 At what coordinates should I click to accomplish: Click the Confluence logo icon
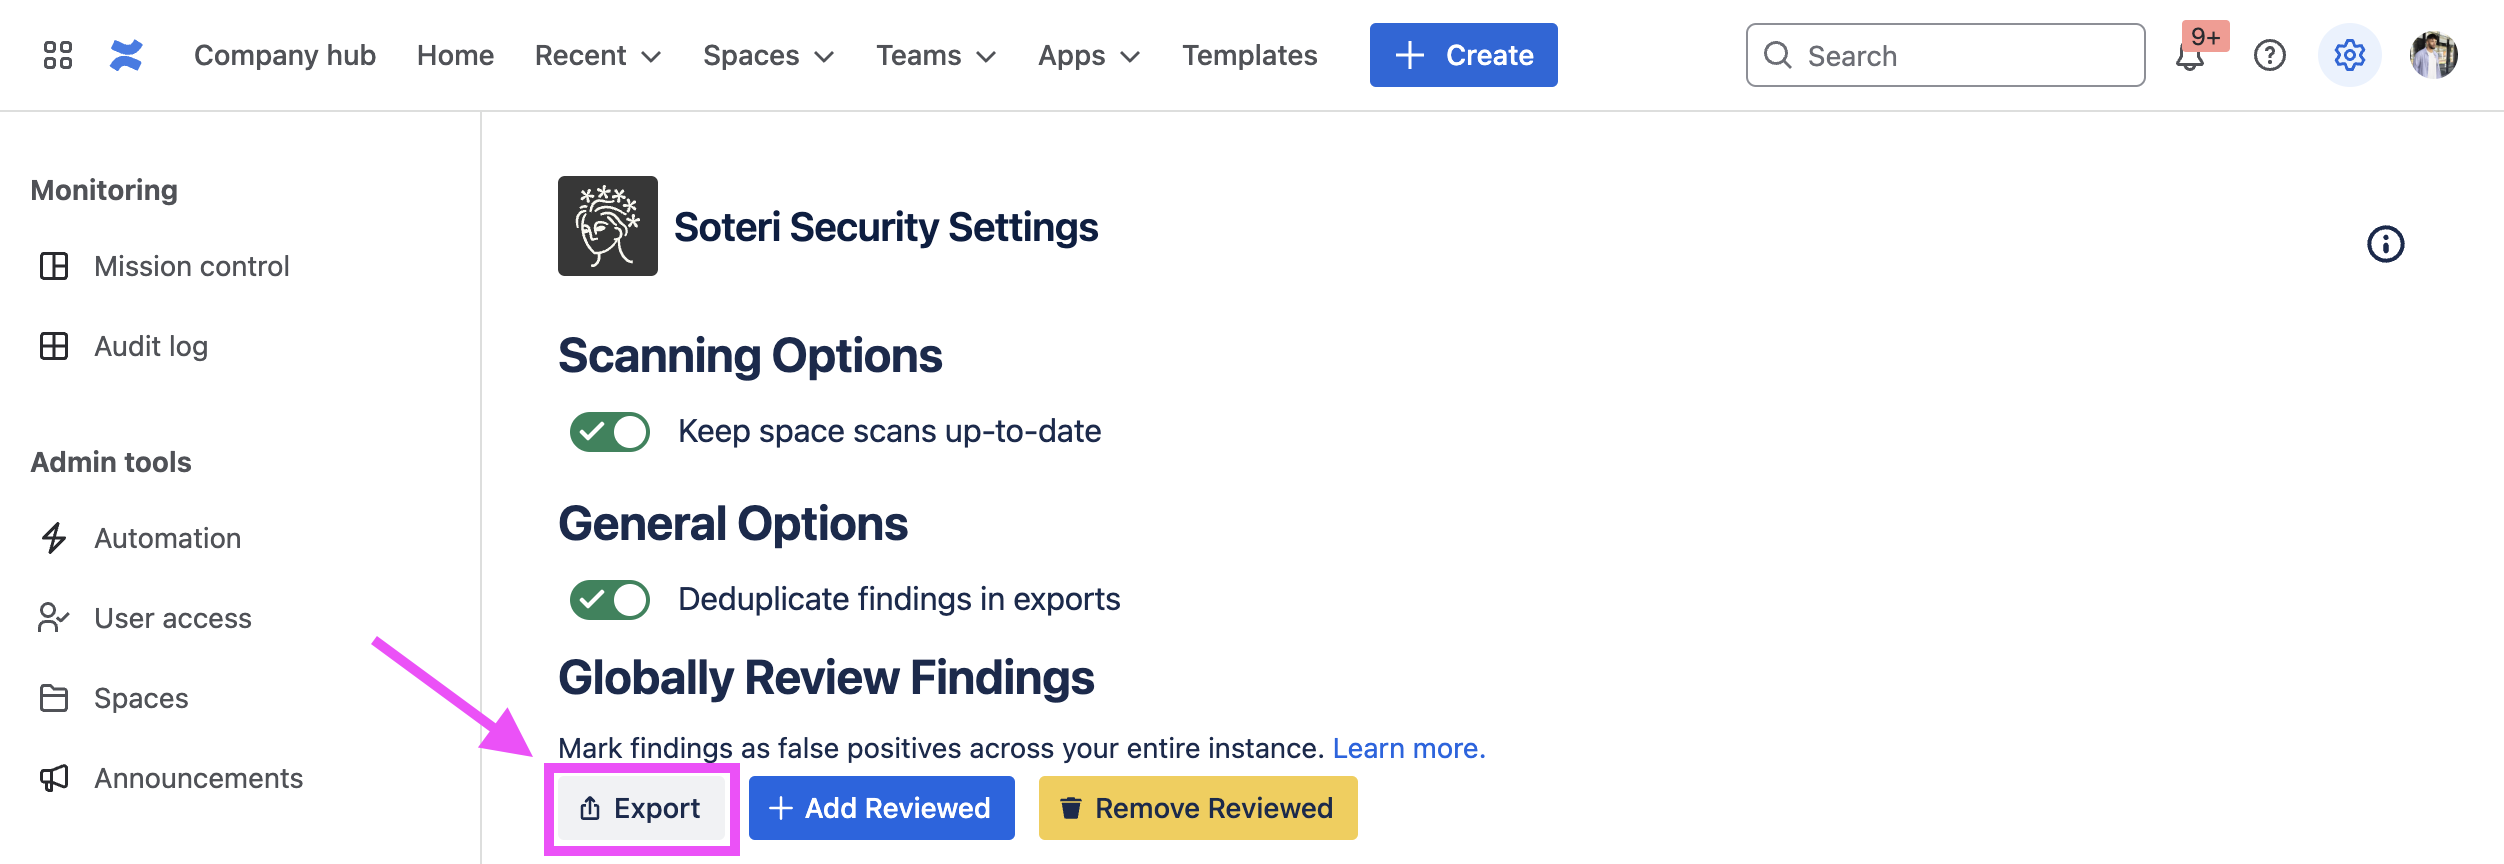126,55
